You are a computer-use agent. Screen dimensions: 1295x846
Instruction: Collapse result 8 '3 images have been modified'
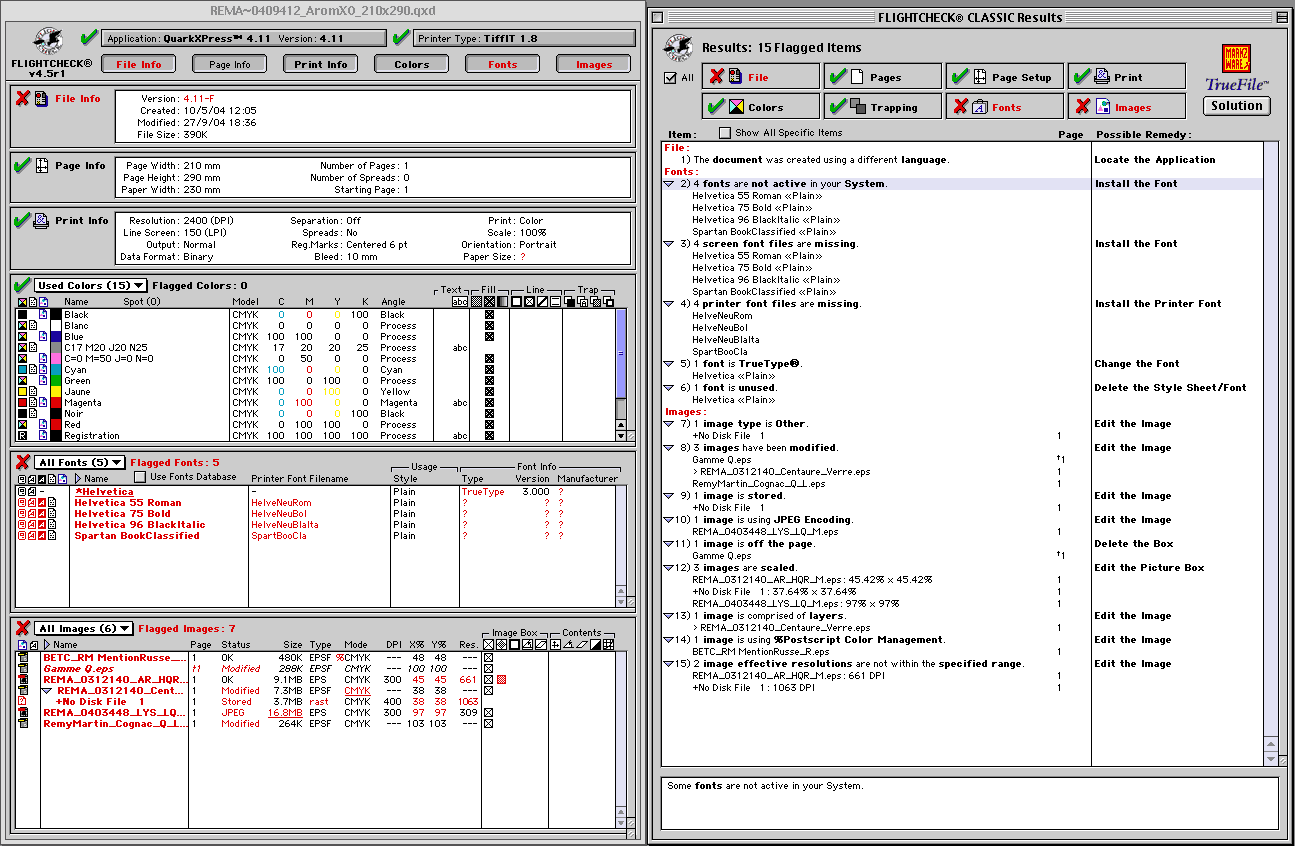point(669,448)
